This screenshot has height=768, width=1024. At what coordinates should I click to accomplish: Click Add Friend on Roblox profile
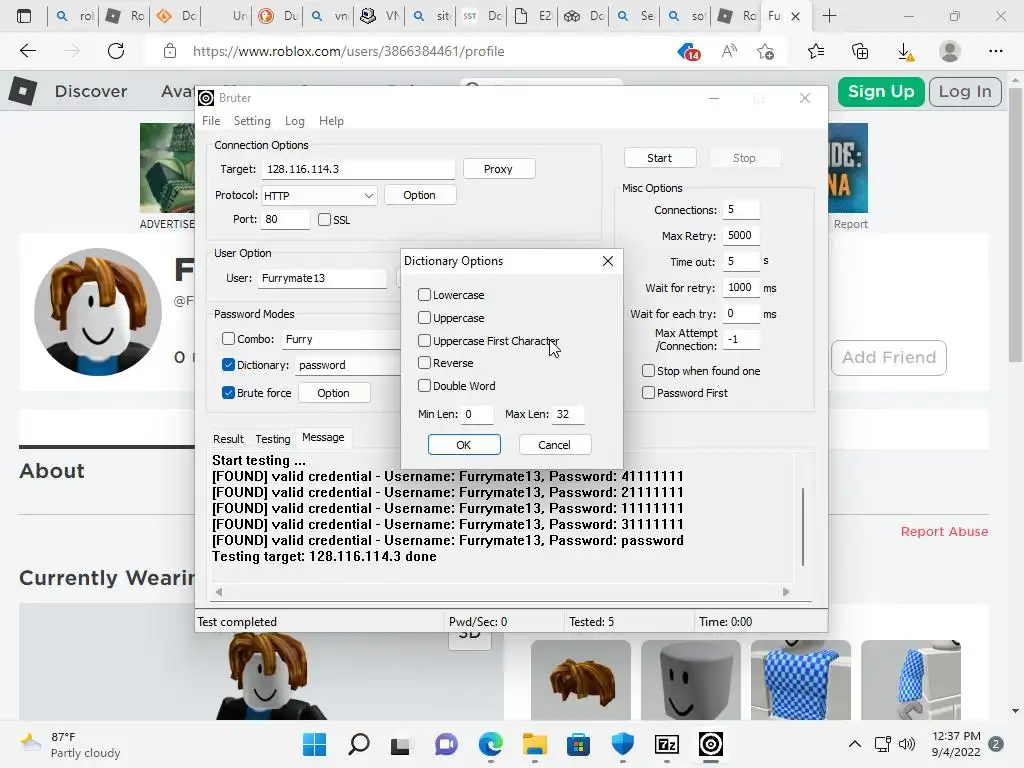(889, 357)
